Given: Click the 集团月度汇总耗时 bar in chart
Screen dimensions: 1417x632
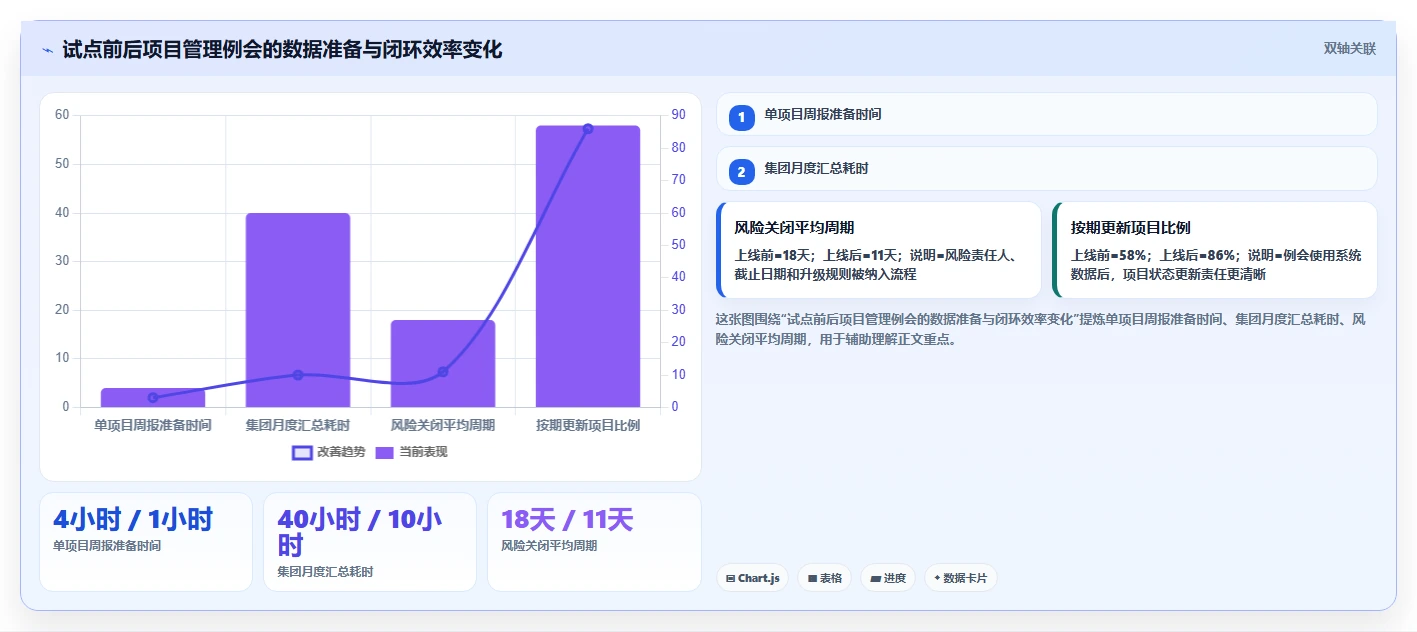Looking at the screenshot, I should tap(298, 310).
